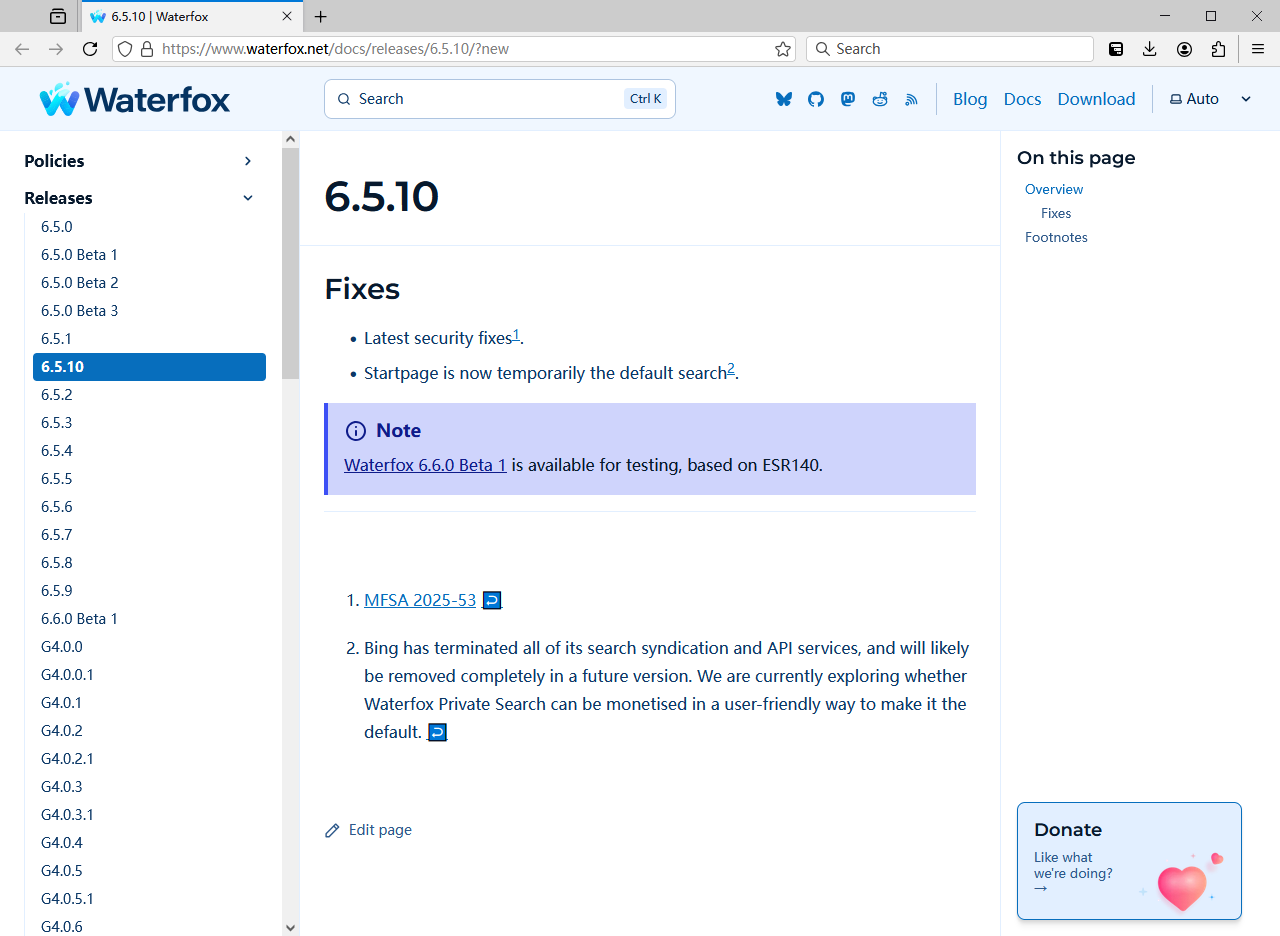Follow footnote 2 after default search
This screenshot has width=1280, height=936.
pyautogui.click(x=731, y=369)
